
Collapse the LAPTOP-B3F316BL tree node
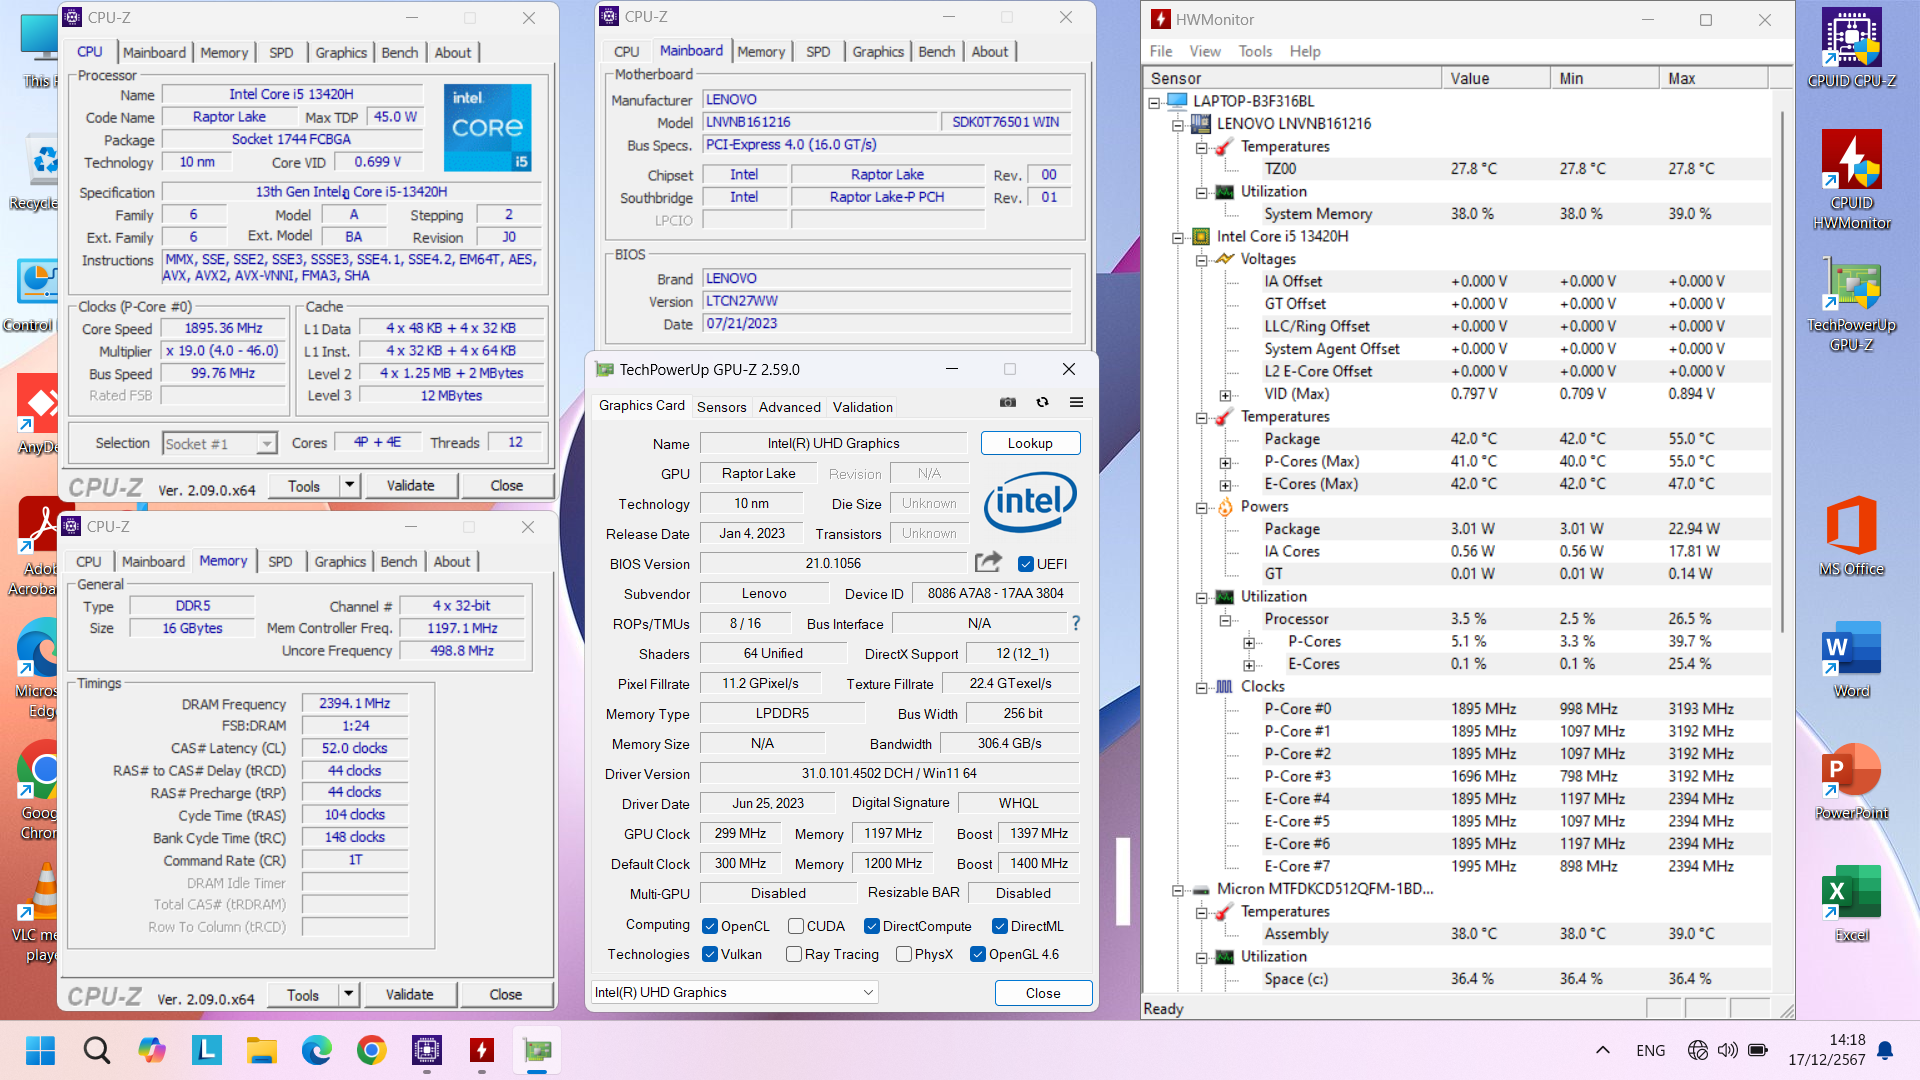click(1154, 102)
